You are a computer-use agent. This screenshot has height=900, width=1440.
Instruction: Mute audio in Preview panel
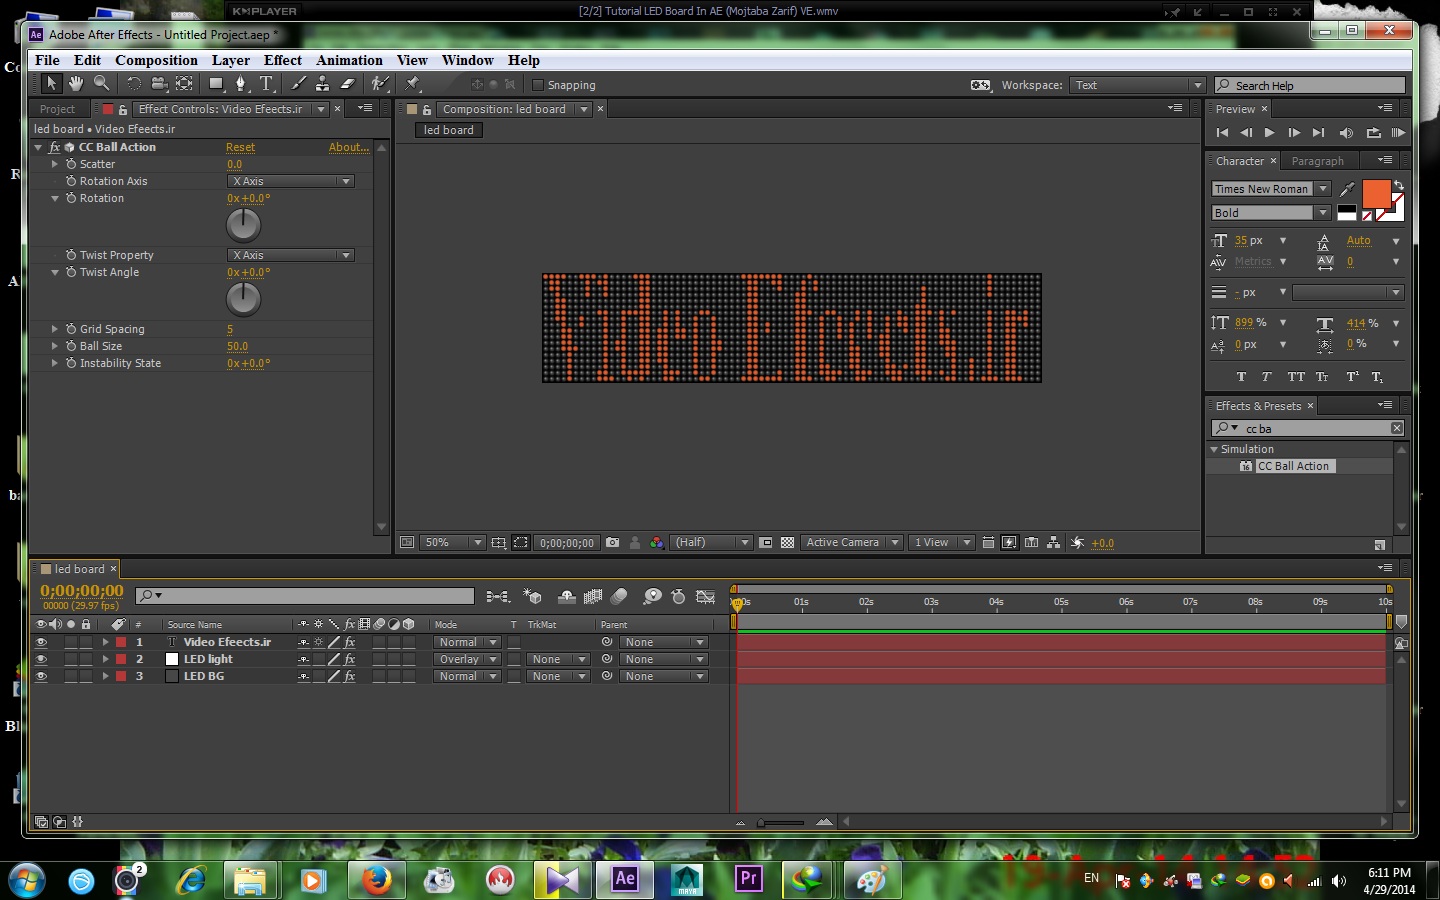coord(1346,133)
